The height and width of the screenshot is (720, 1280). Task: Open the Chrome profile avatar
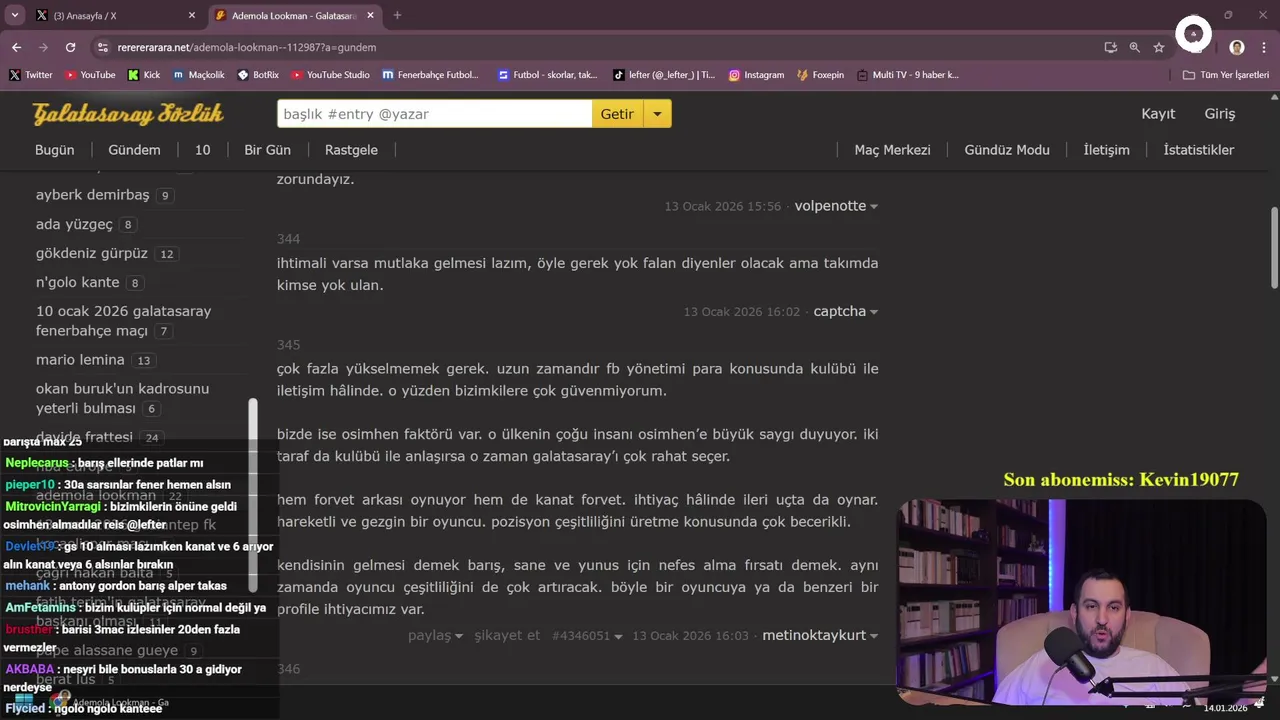pos(1237,47)
